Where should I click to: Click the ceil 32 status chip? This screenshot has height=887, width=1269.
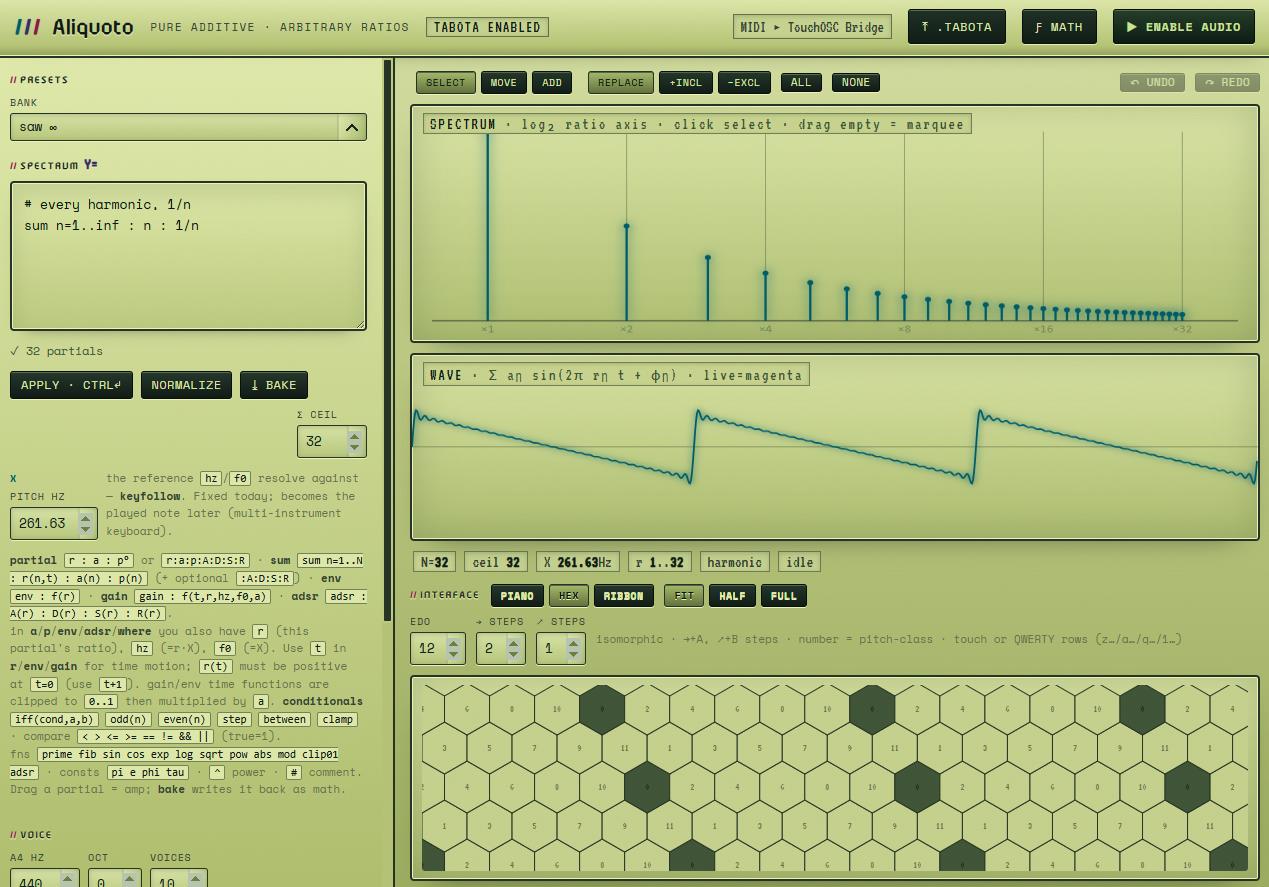pos(496,562)
